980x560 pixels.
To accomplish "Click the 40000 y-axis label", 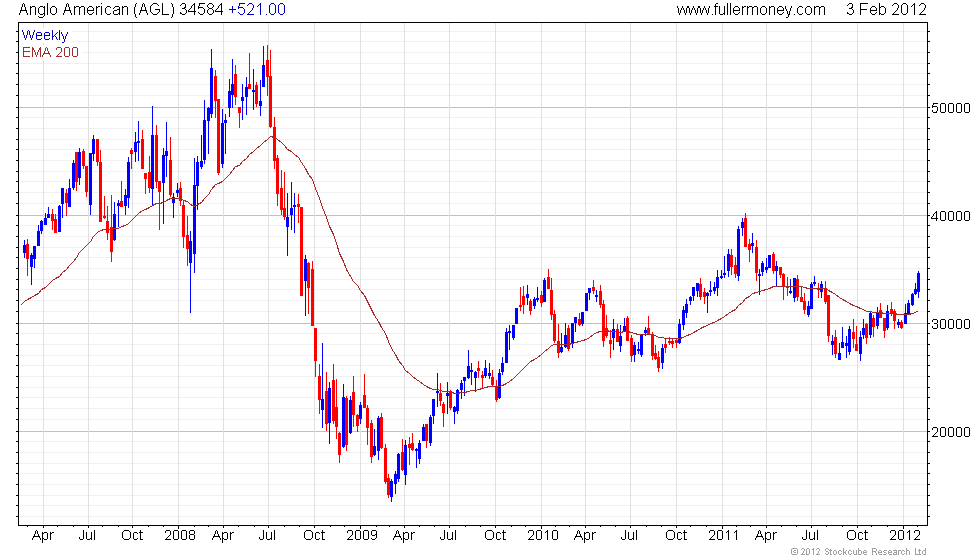I will click(951, 216).
